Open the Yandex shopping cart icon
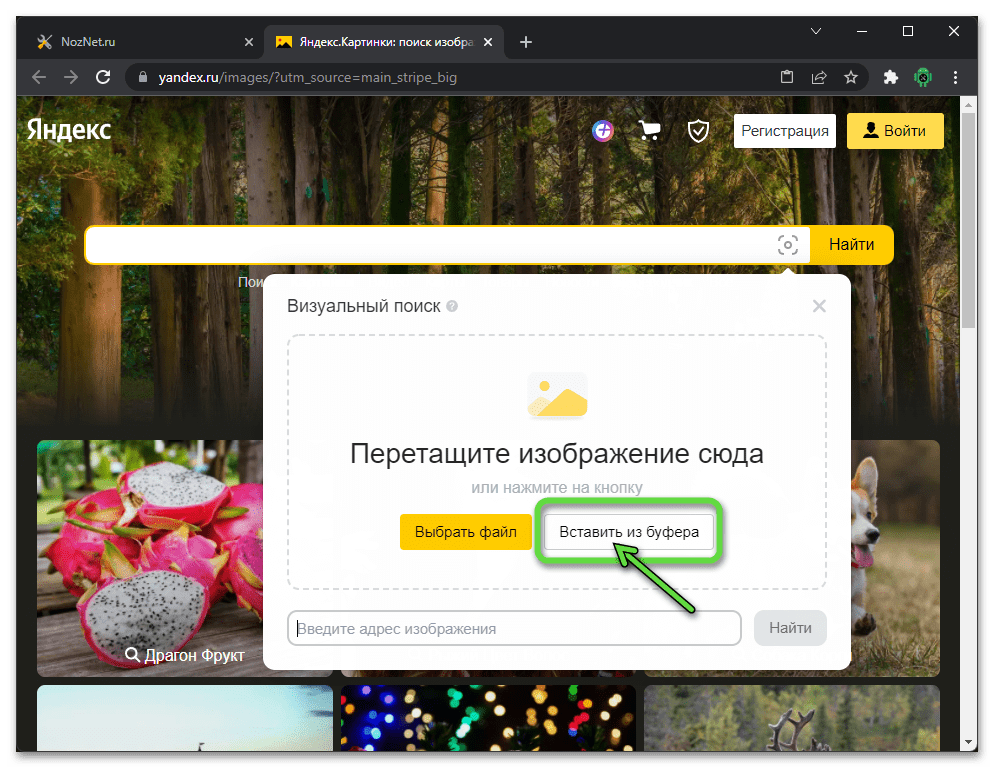Screen dimensions: 994x768 click(649, 131)
